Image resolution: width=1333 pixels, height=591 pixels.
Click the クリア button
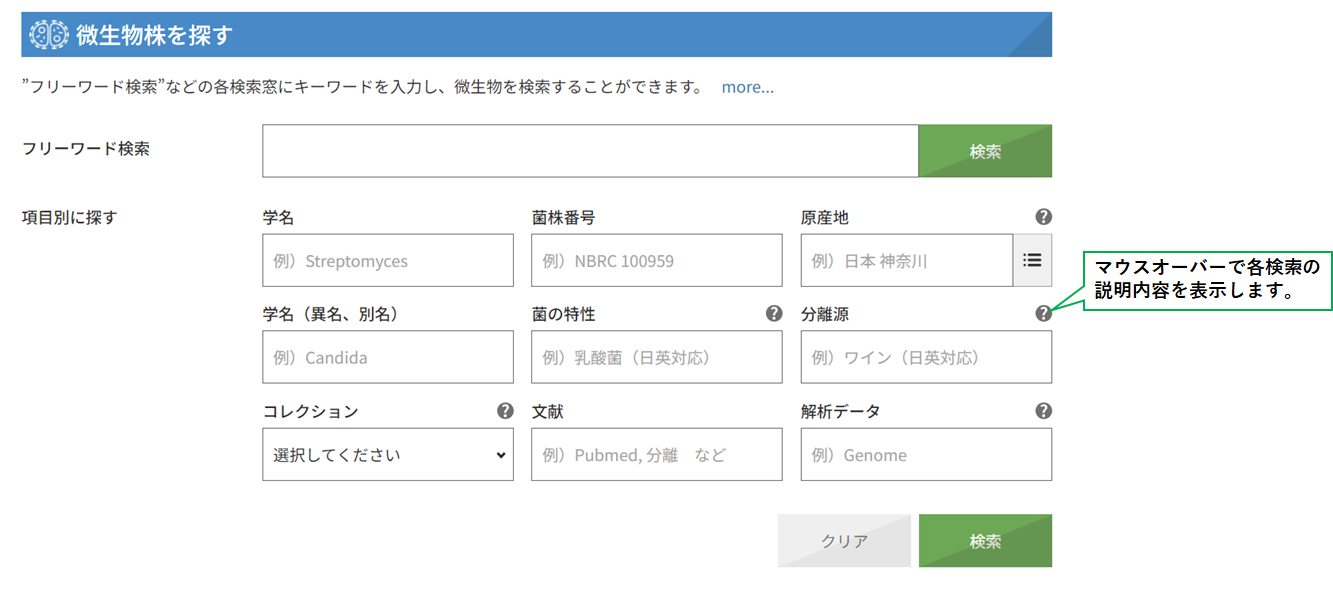[x=845, y=541]
